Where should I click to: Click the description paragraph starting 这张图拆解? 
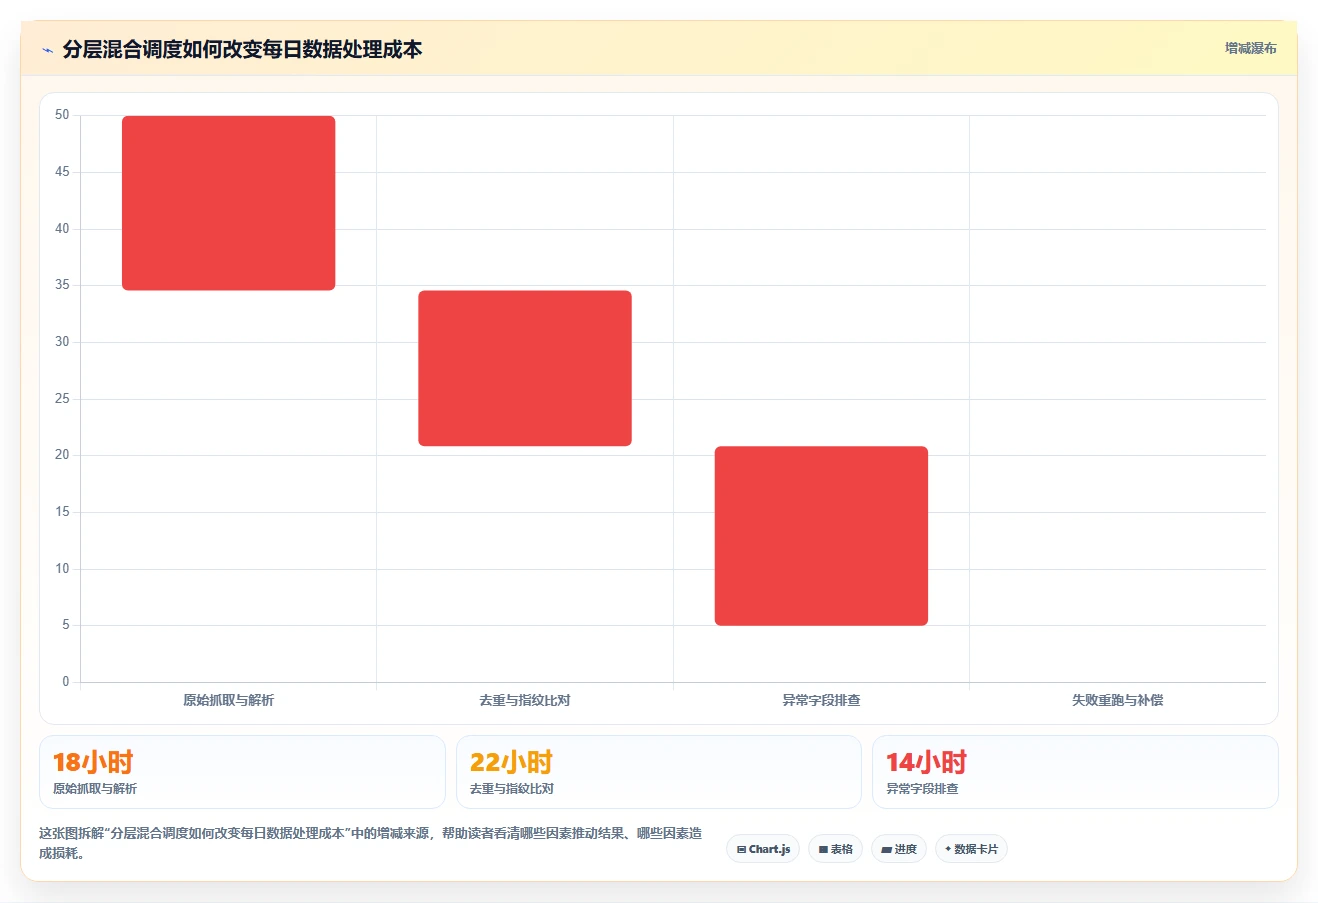(371, 843)
